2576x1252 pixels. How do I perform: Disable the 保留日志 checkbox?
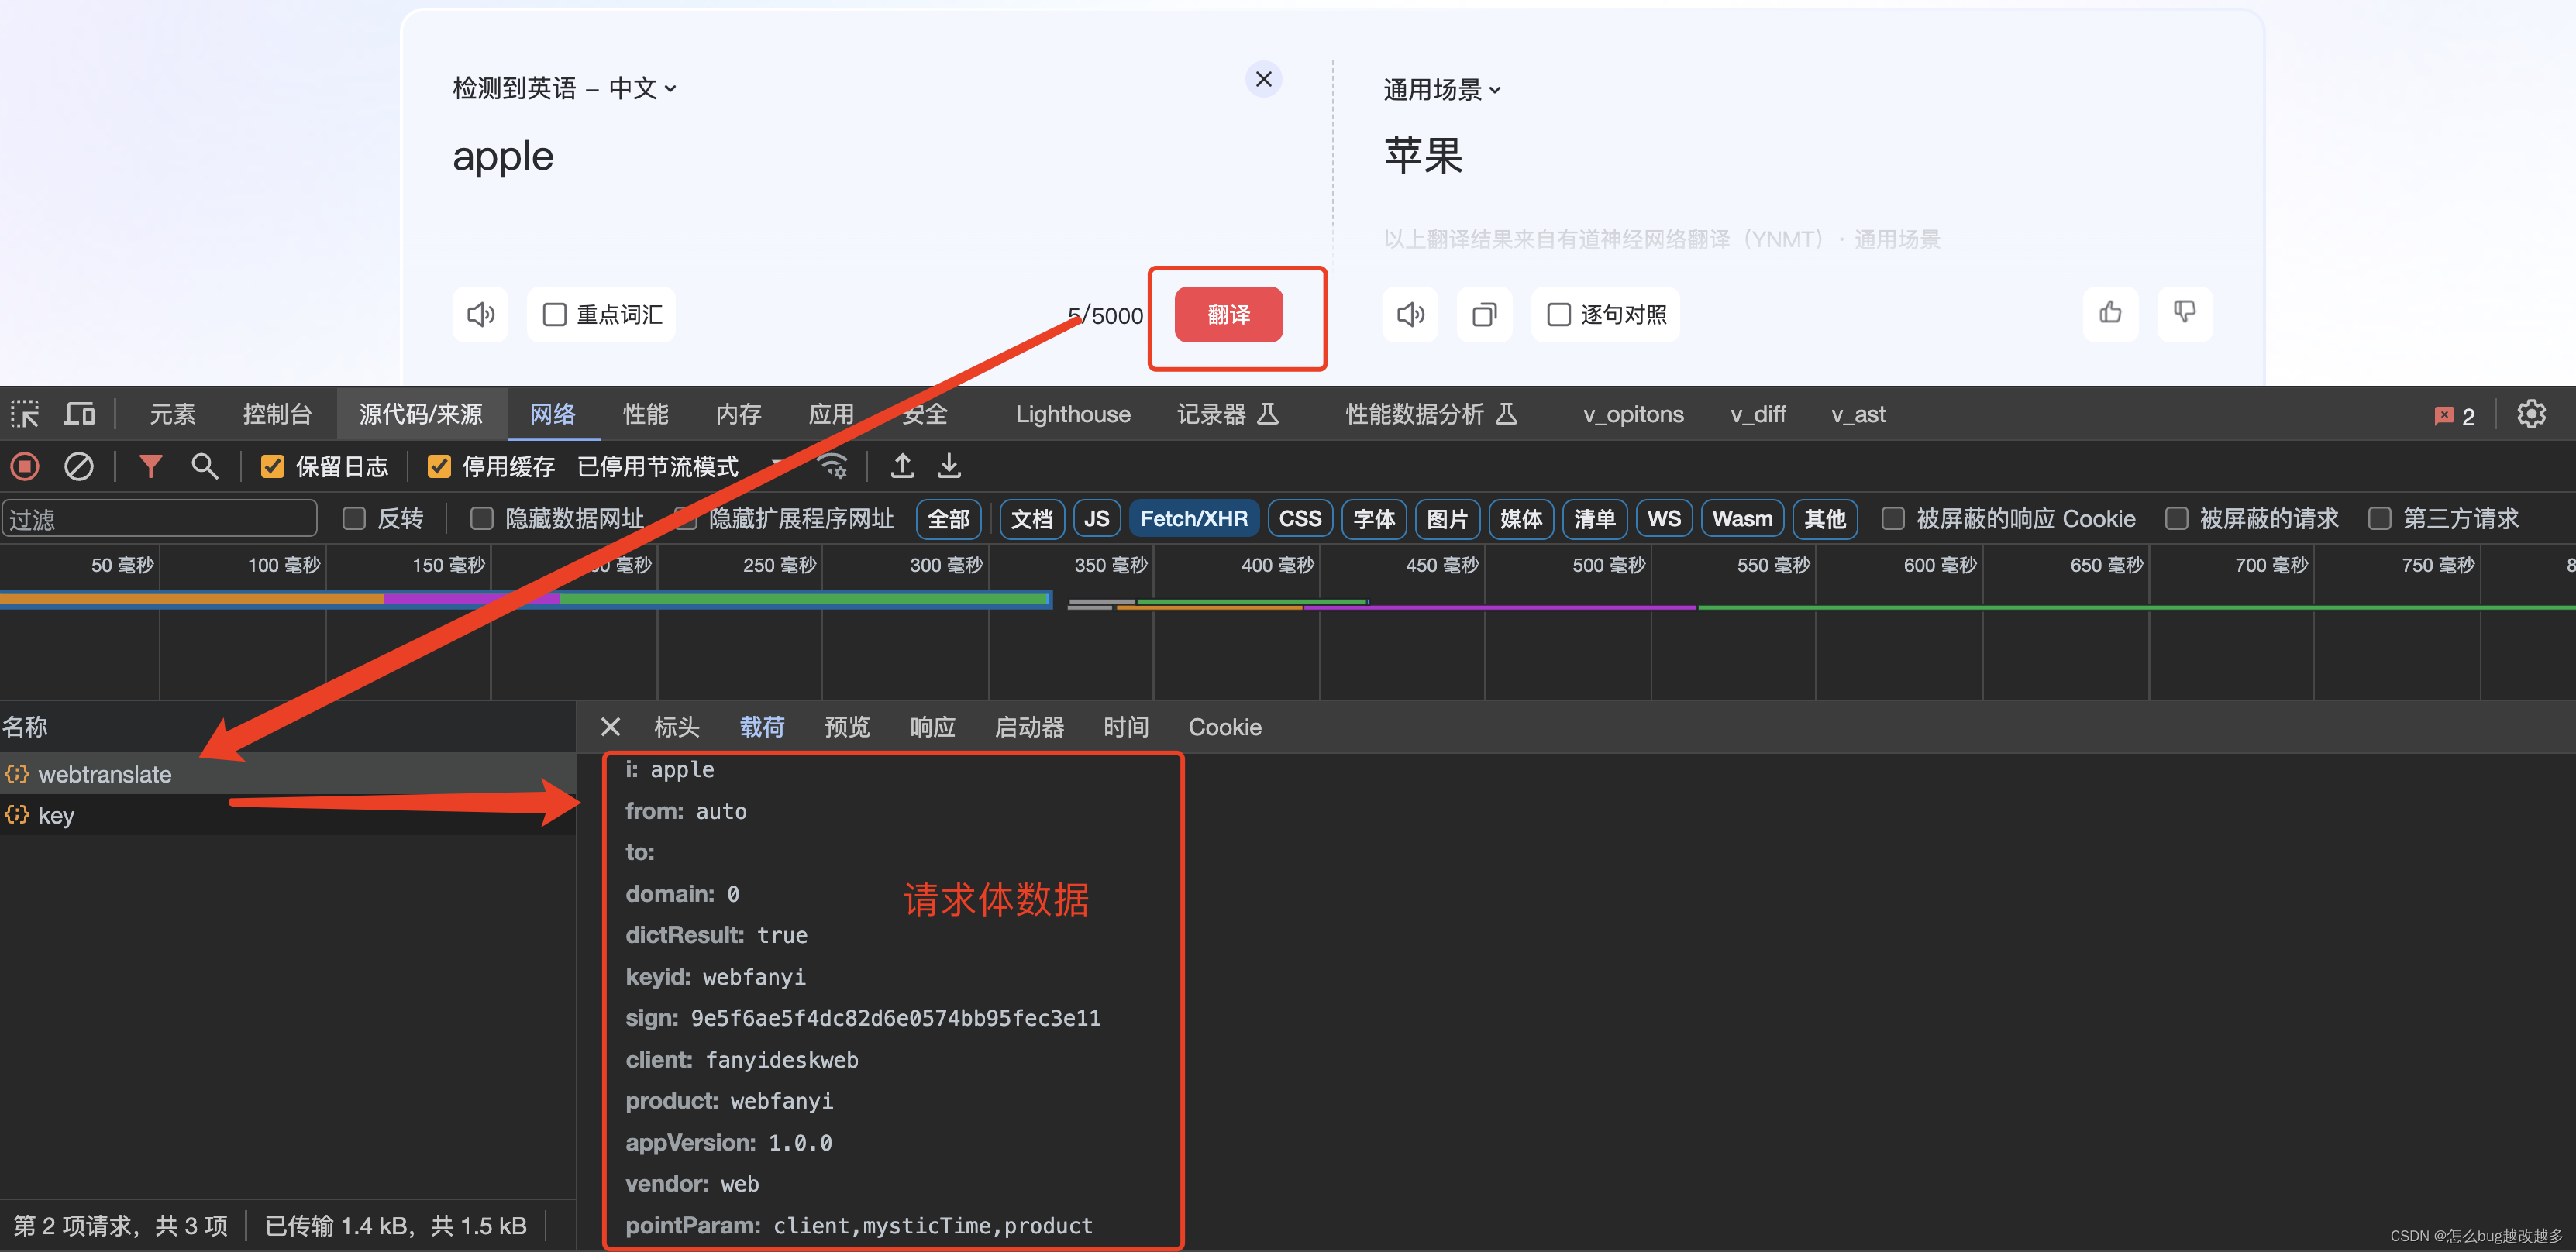(x=272, y=466)
